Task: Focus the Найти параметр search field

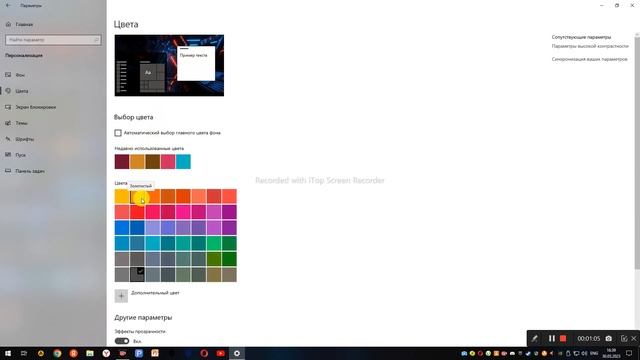Action: (53, 40)
